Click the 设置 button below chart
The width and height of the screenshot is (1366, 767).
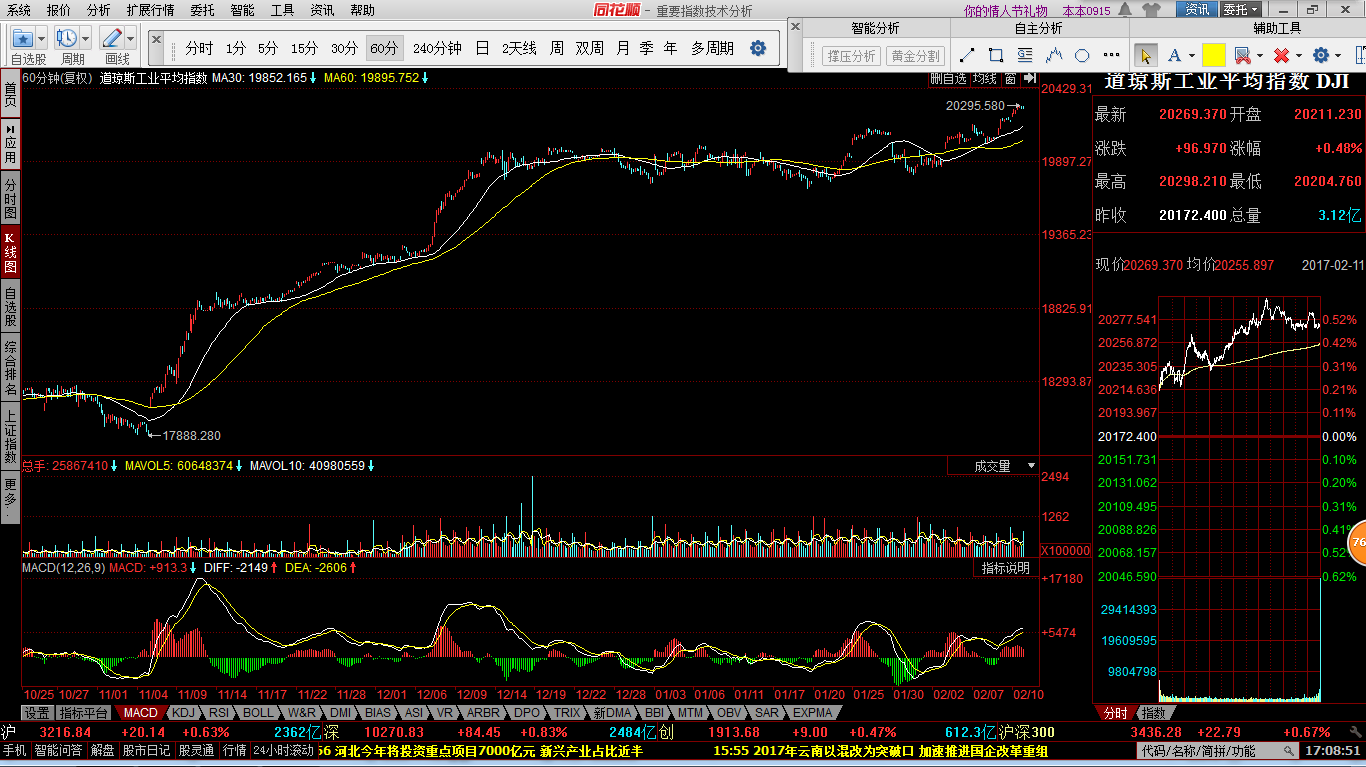click(37, 713)
